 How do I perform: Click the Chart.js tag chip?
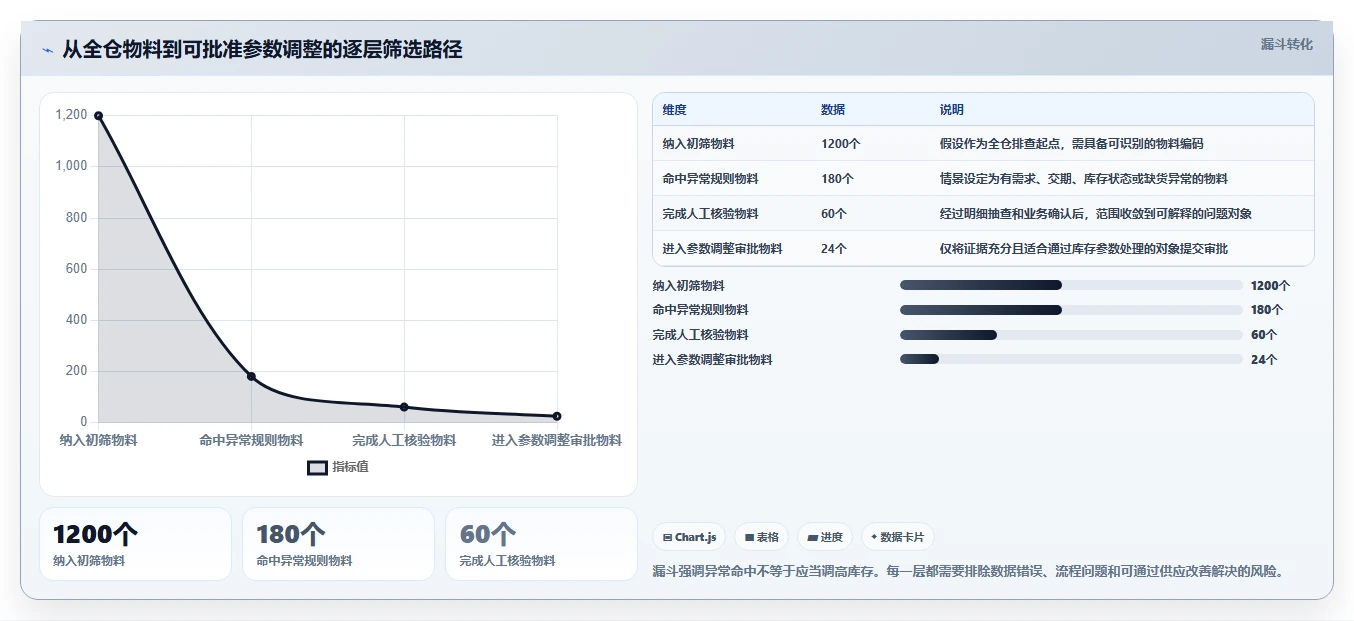(689, 537)
